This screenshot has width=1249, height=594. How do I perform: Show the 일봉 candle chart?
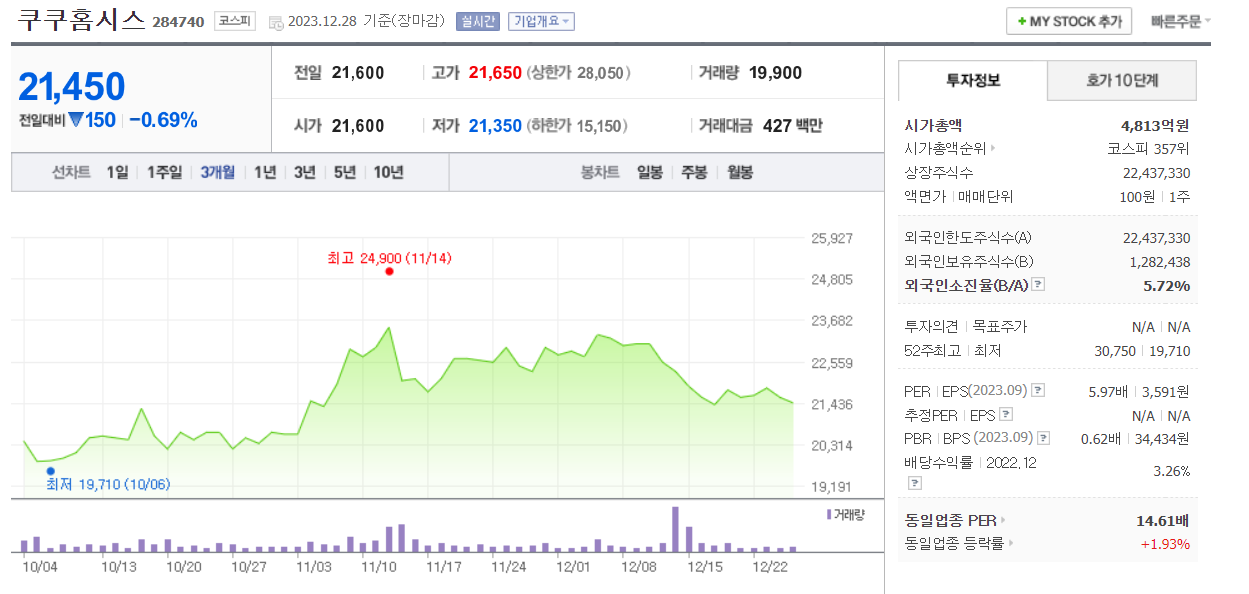650,172
